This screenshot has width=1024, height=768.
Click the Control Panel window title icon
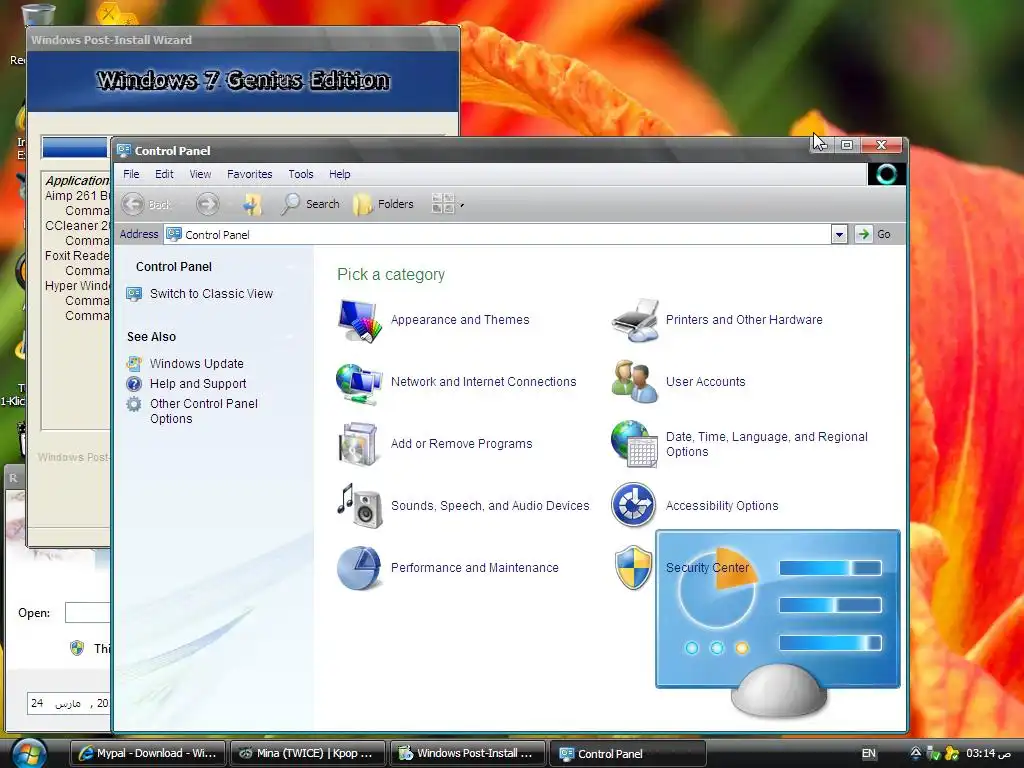coord(123,151)
